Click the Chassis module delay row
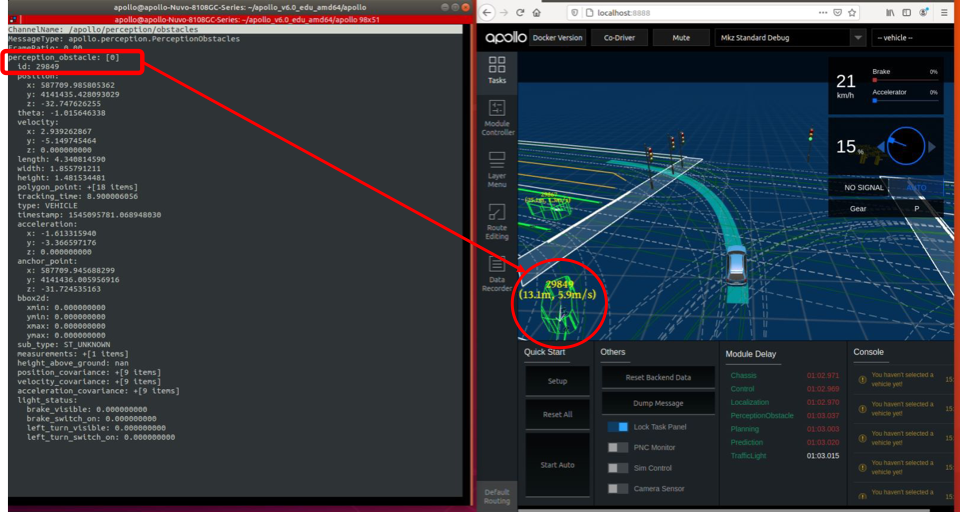Screen dimensions: 960x512 784,375
